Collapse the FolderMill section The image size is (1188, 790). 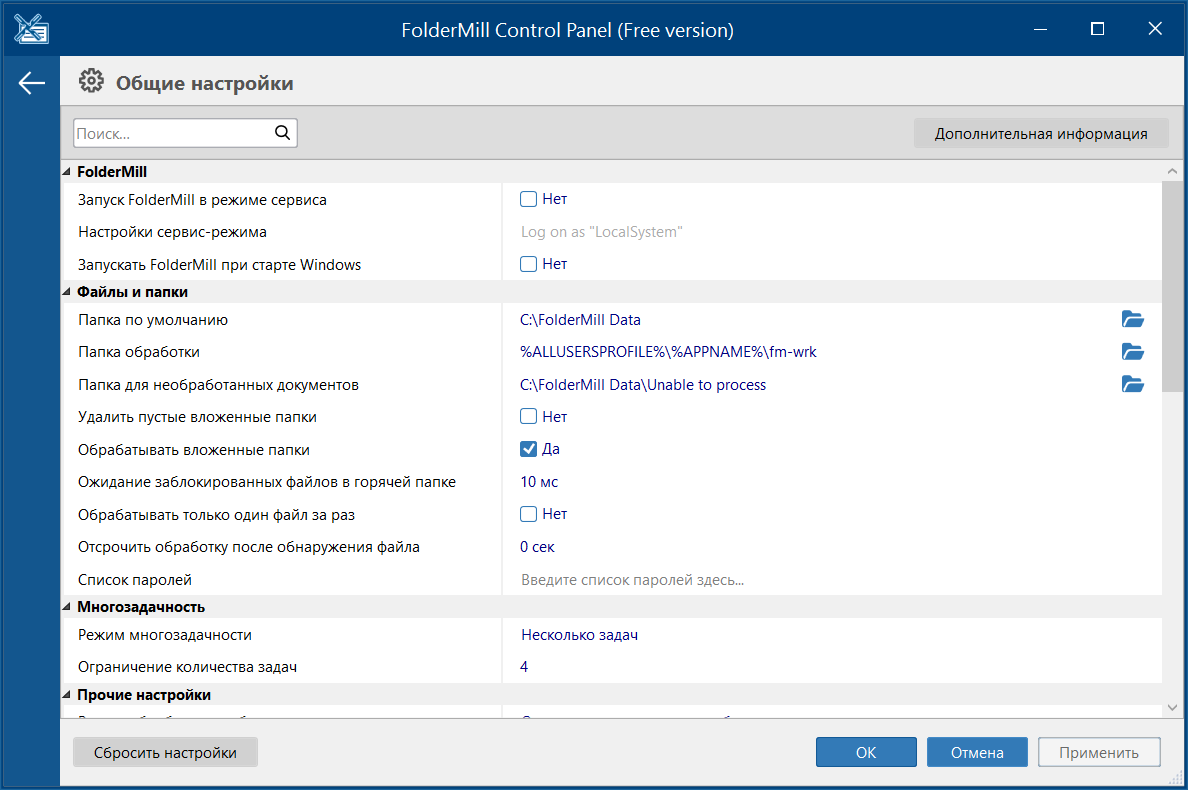pos(67,172)
